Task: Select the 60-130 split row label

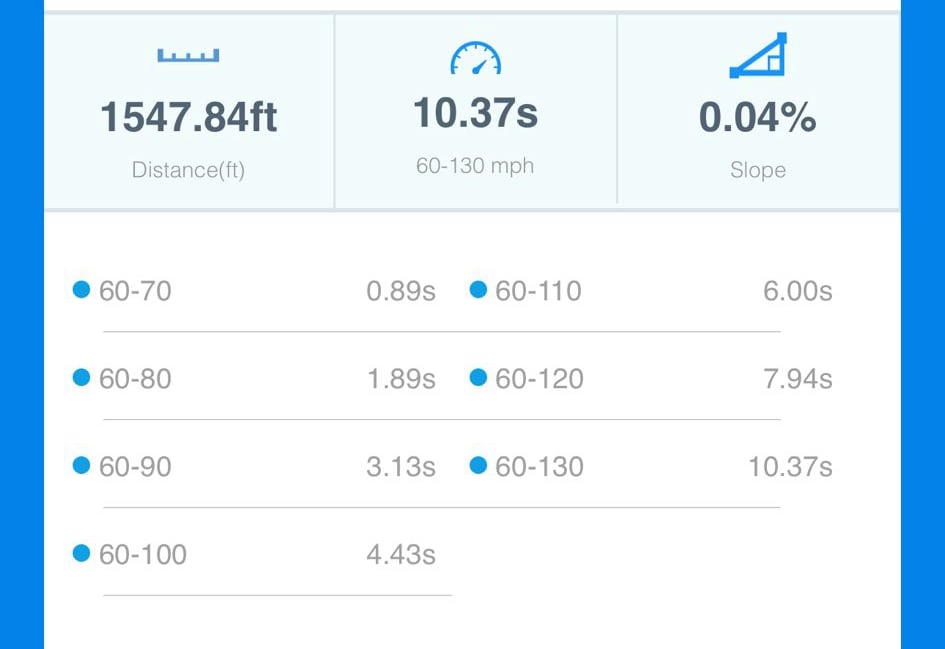Action: point(539,467)
